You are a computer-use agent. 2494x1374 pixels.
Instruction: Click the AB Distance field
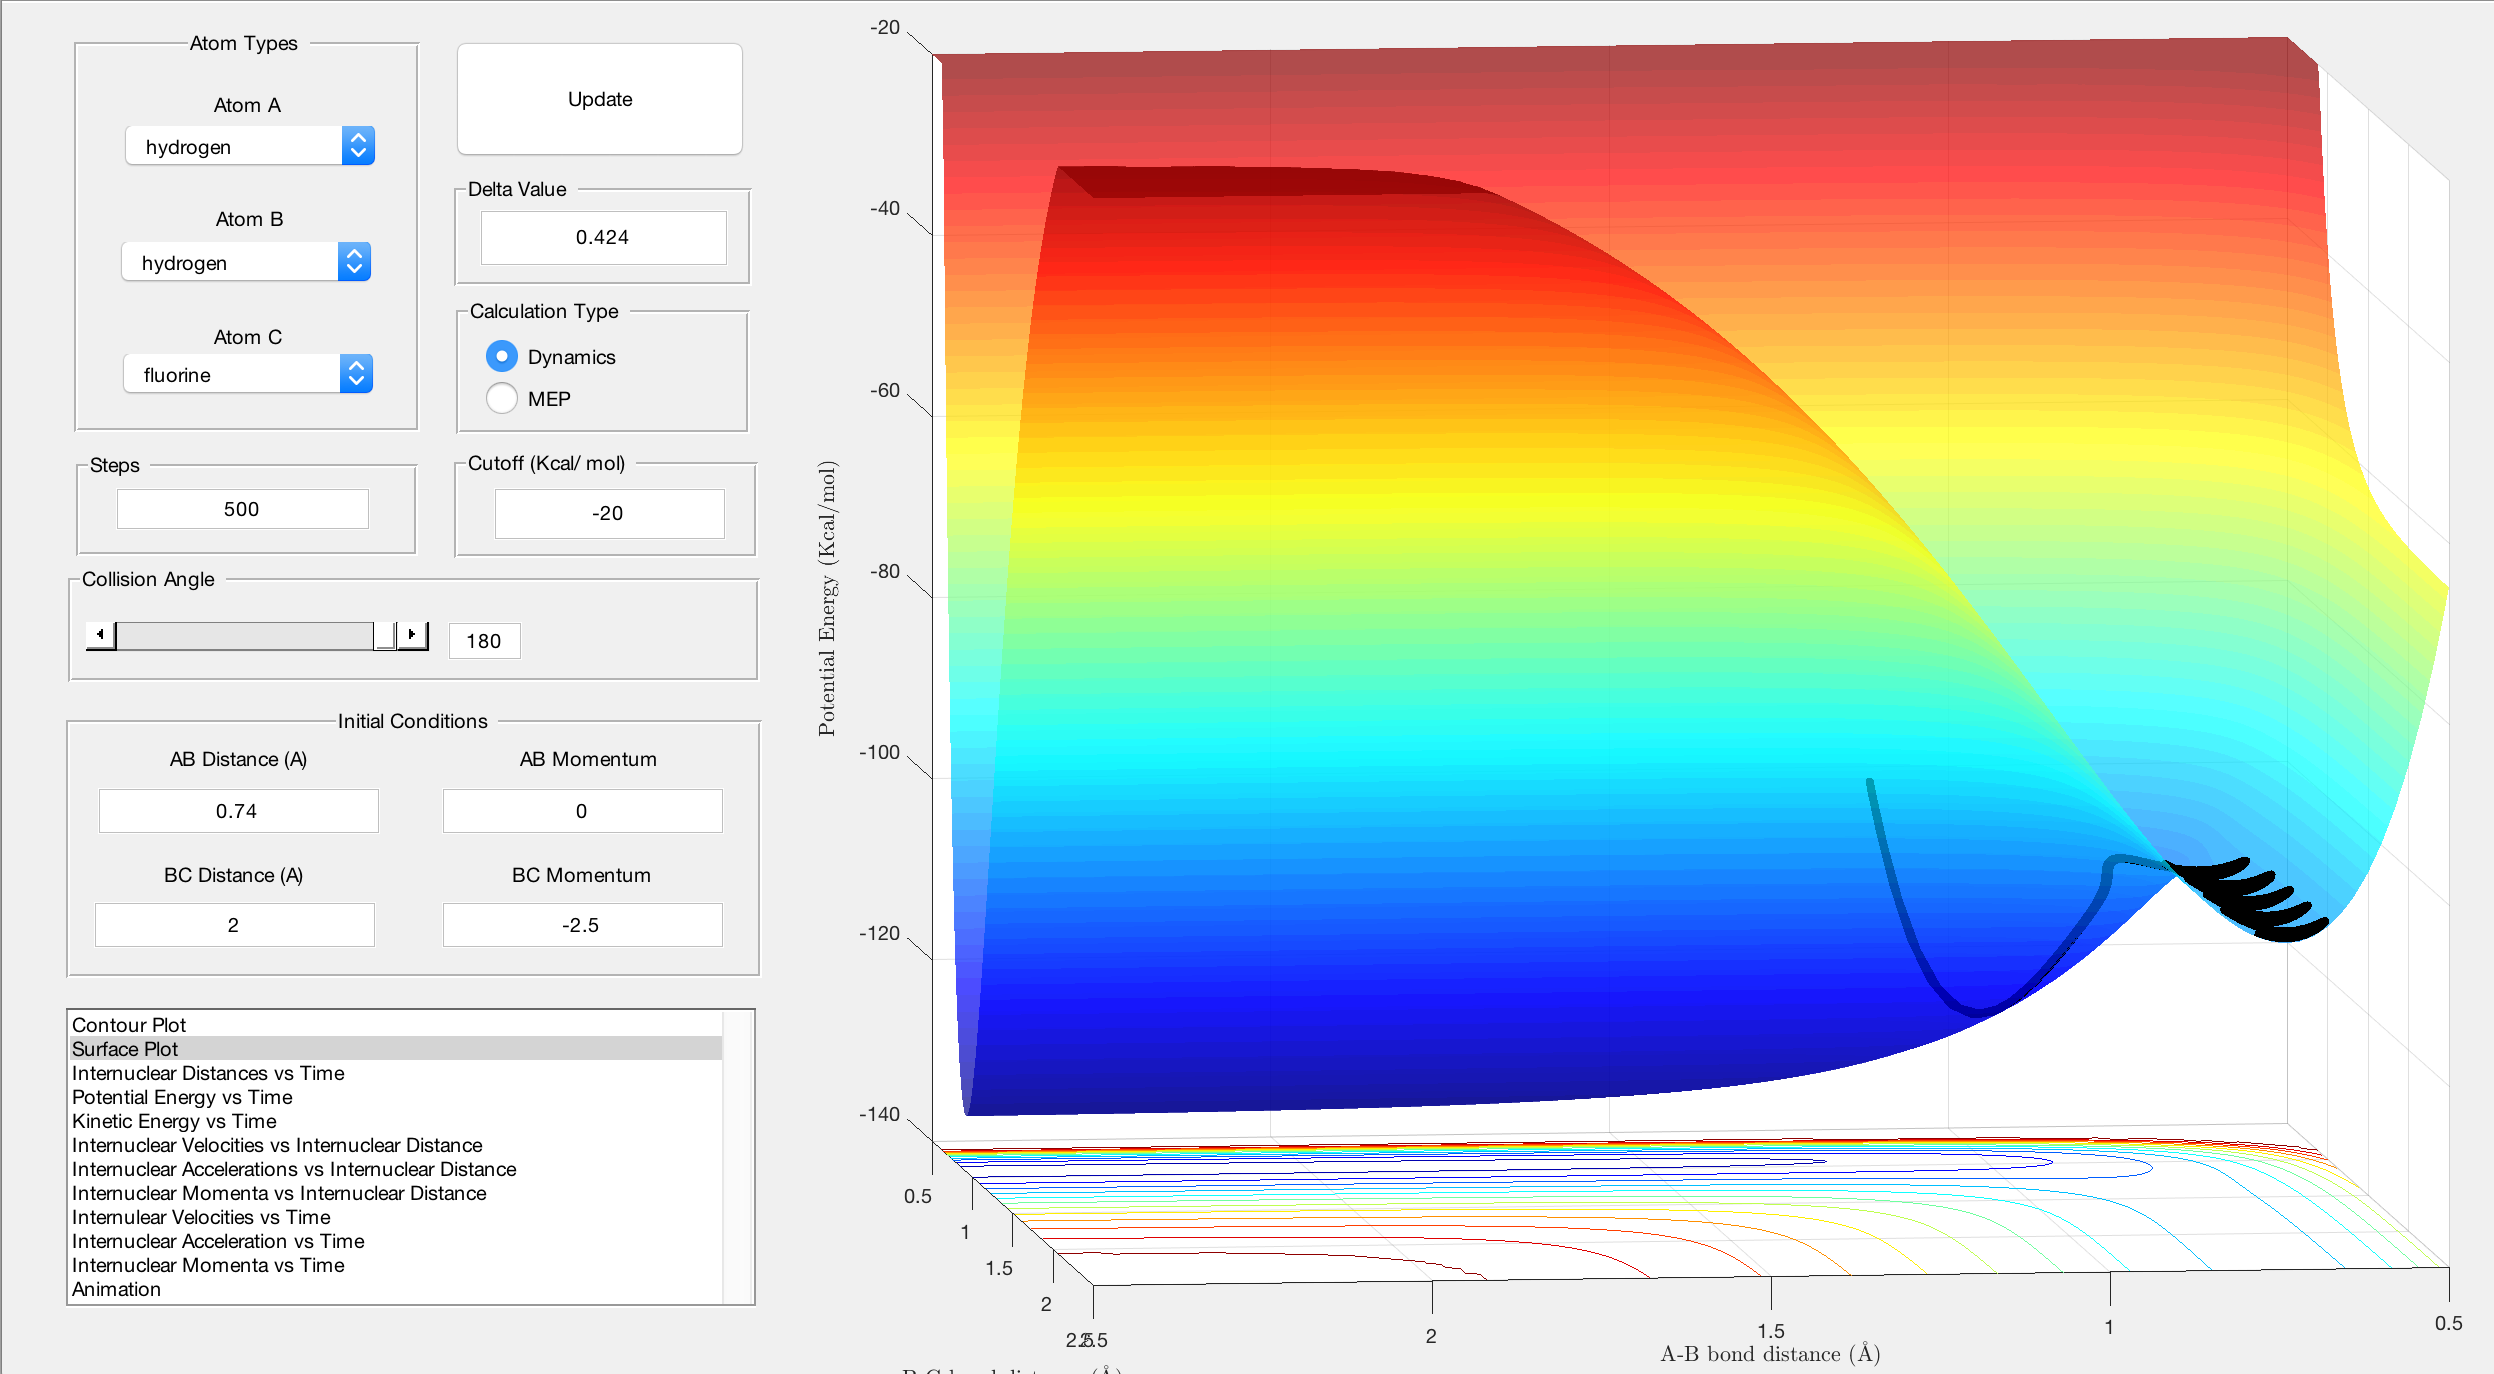[x=238, y=811]
